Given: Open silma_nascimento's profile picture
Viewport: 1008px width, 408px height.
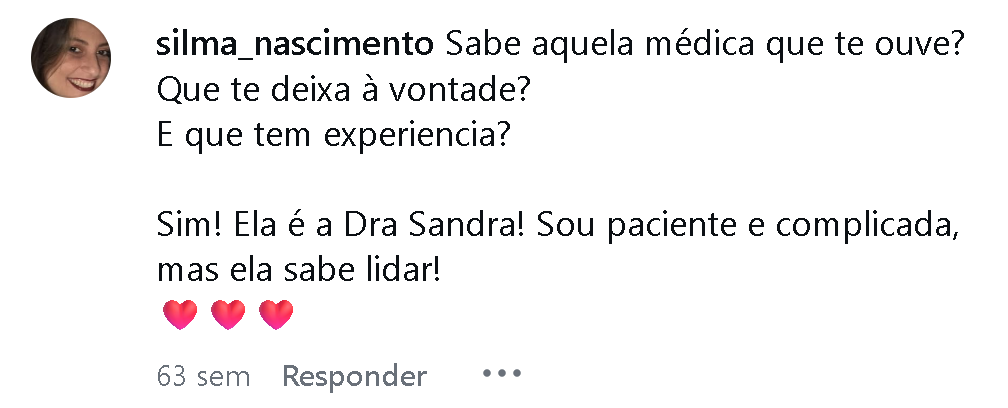Looking at the screenshot, I should click(71, 58).
